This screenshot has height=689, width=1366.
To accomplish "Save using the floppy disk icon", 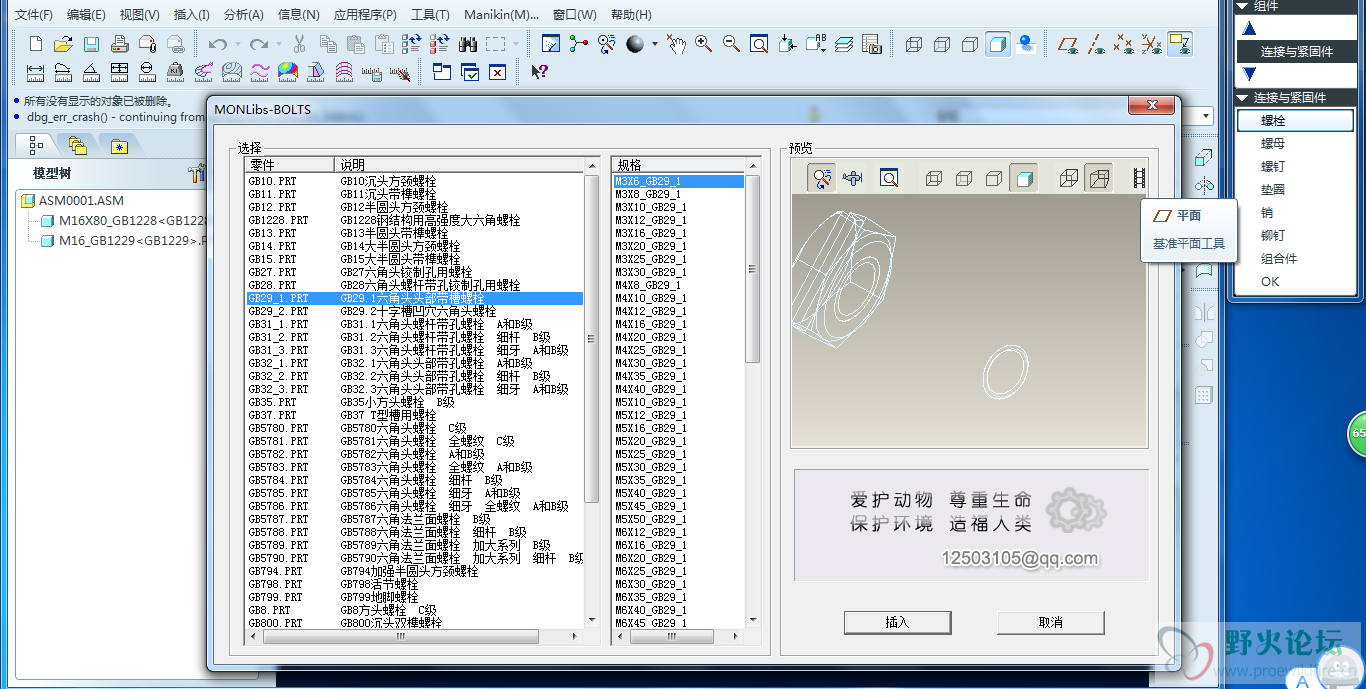I will (91, 44).
